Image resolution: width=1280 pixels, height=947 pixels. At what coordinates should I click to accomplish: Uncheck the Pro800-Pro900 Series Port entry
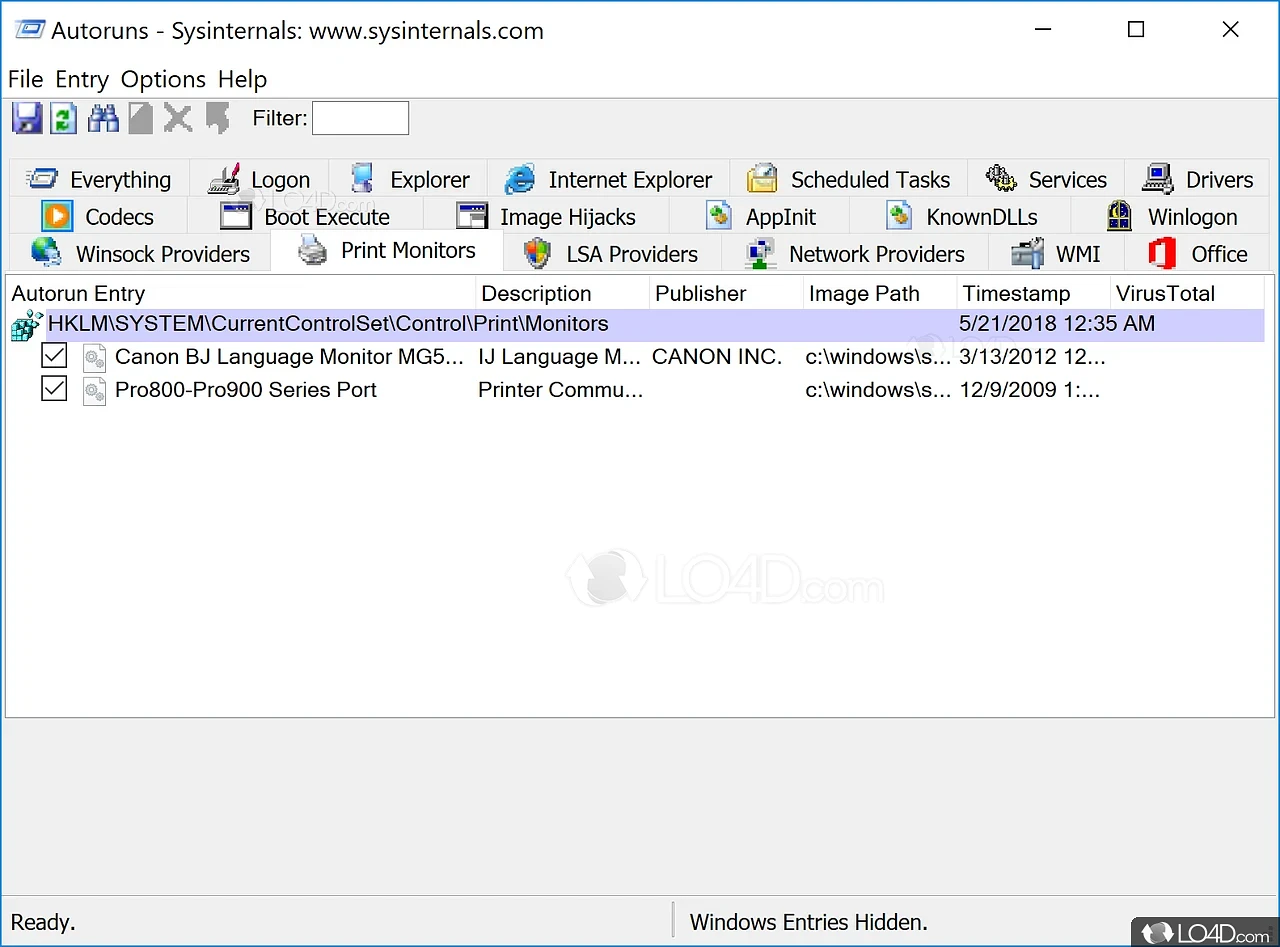tap(54, 389)
